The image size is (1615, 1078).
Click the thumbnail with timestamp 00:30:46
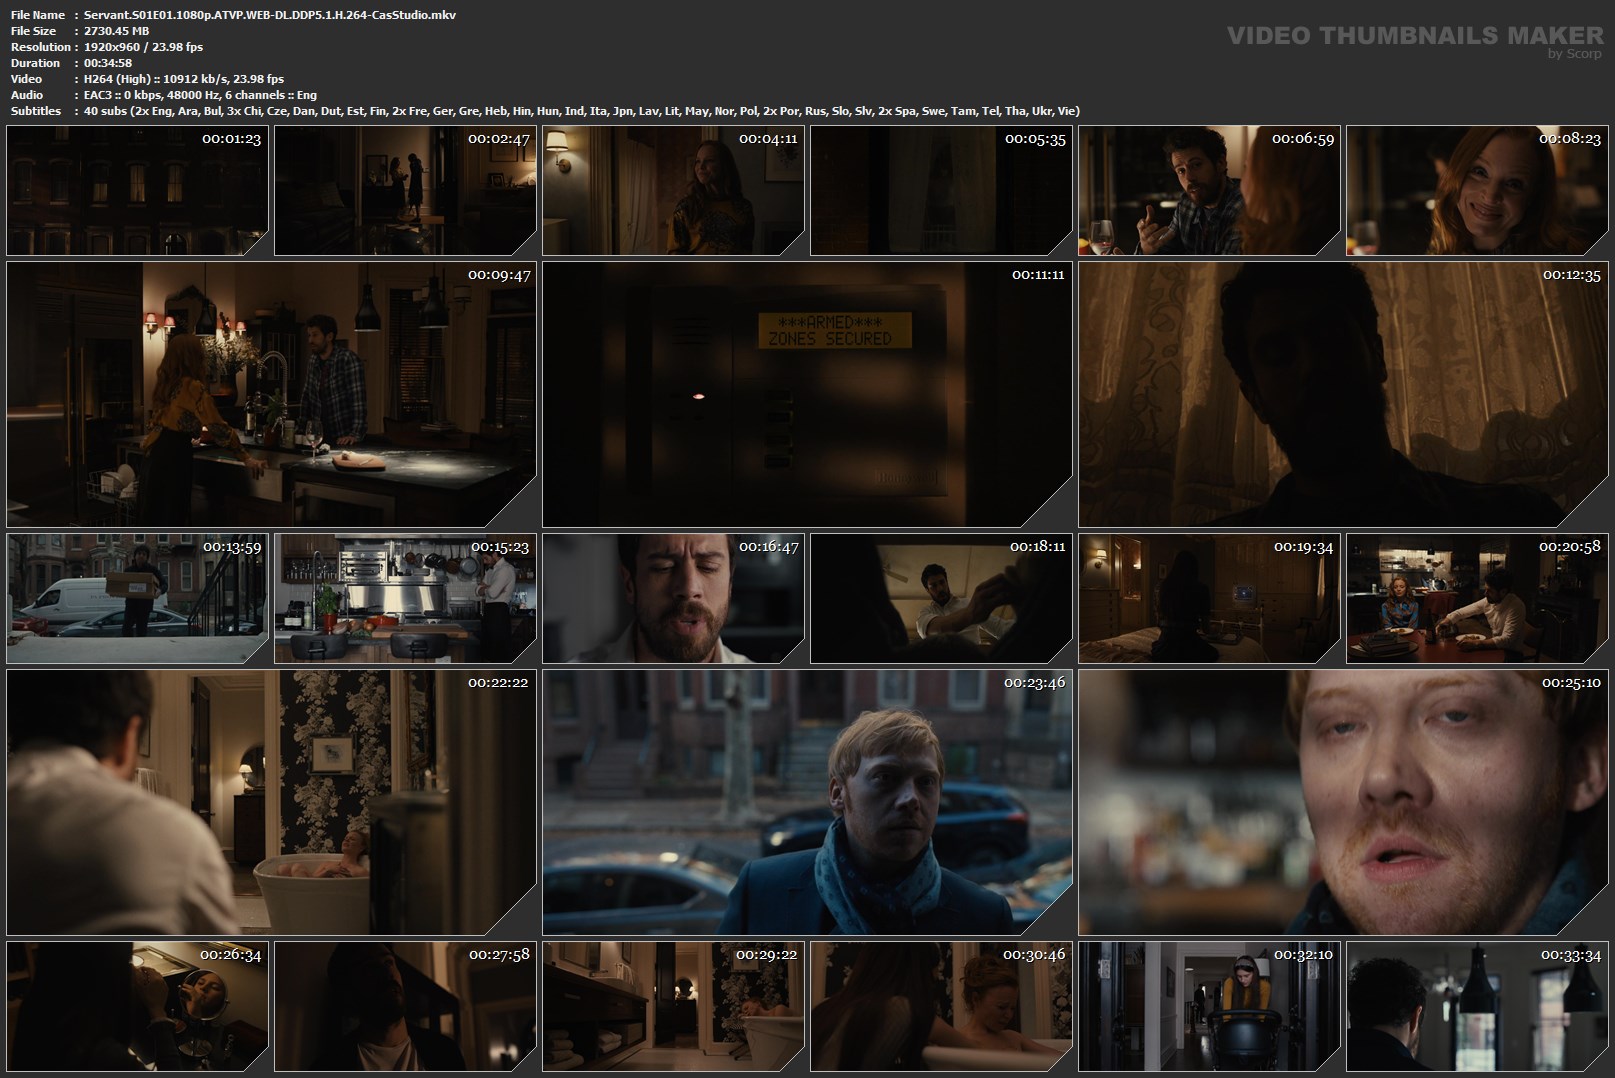(941, 1006)
